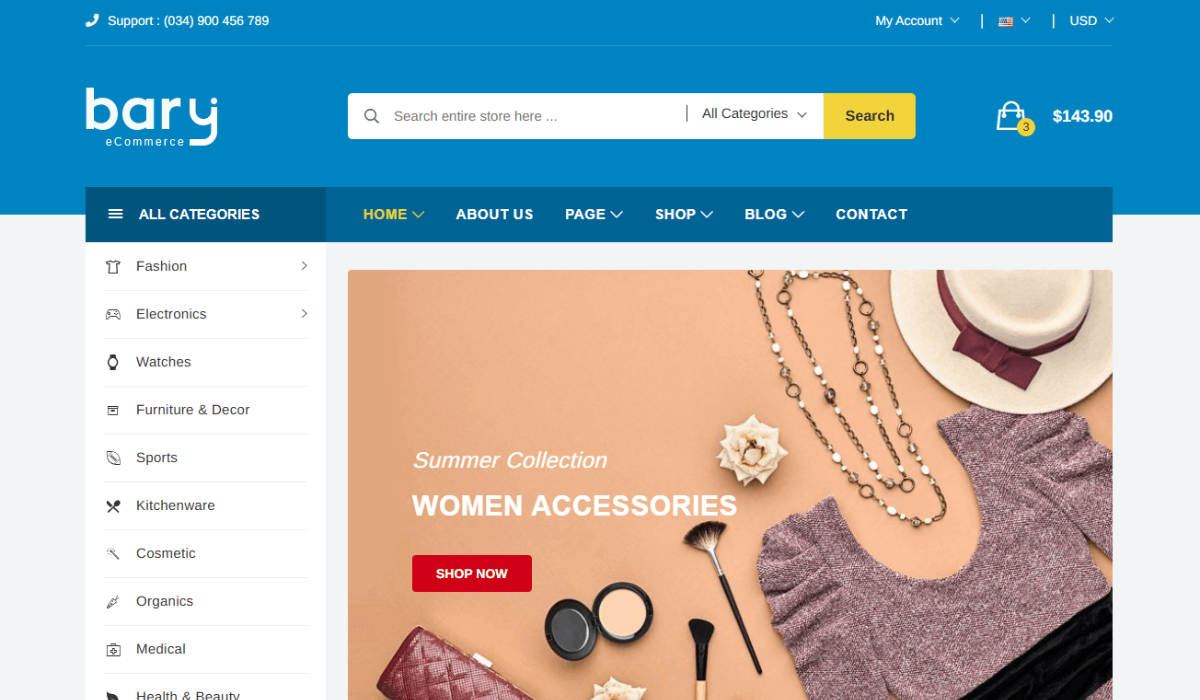Click the magnifier icon in search bar
Viewport: 1200px width, 700px height.
pos(372,116)
